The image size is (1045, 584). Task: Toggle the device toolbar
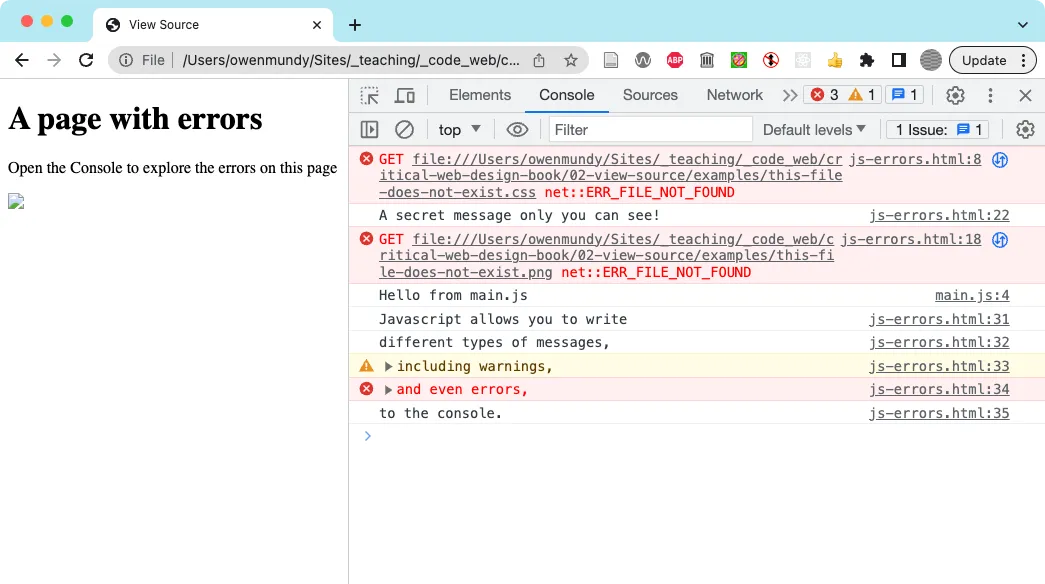(x=404, y=95)
